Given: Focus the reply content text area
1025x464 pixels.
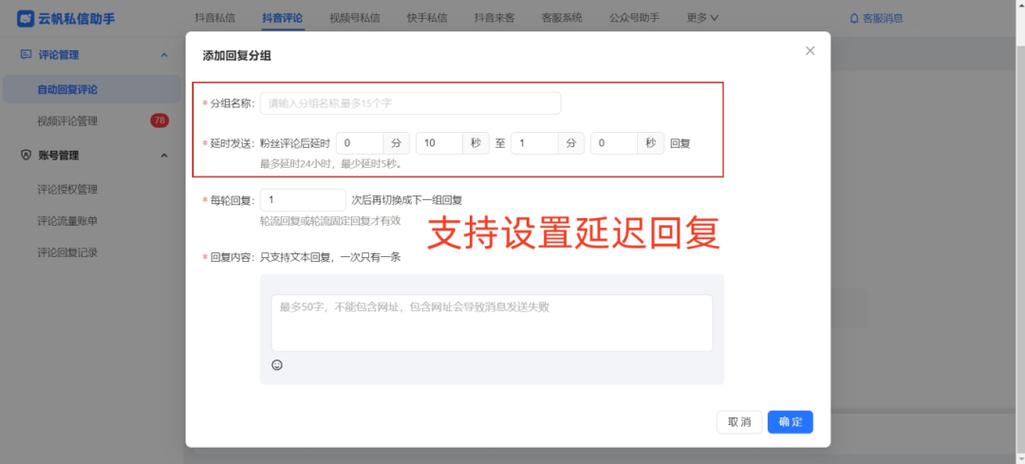Looking at the screenshot, I should tap(491, 322).
